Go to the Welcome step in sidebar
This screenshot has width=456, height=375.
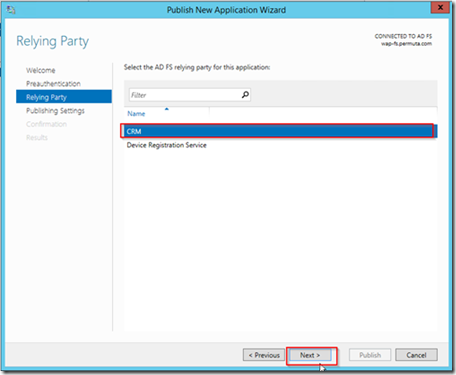pos(41,70)
